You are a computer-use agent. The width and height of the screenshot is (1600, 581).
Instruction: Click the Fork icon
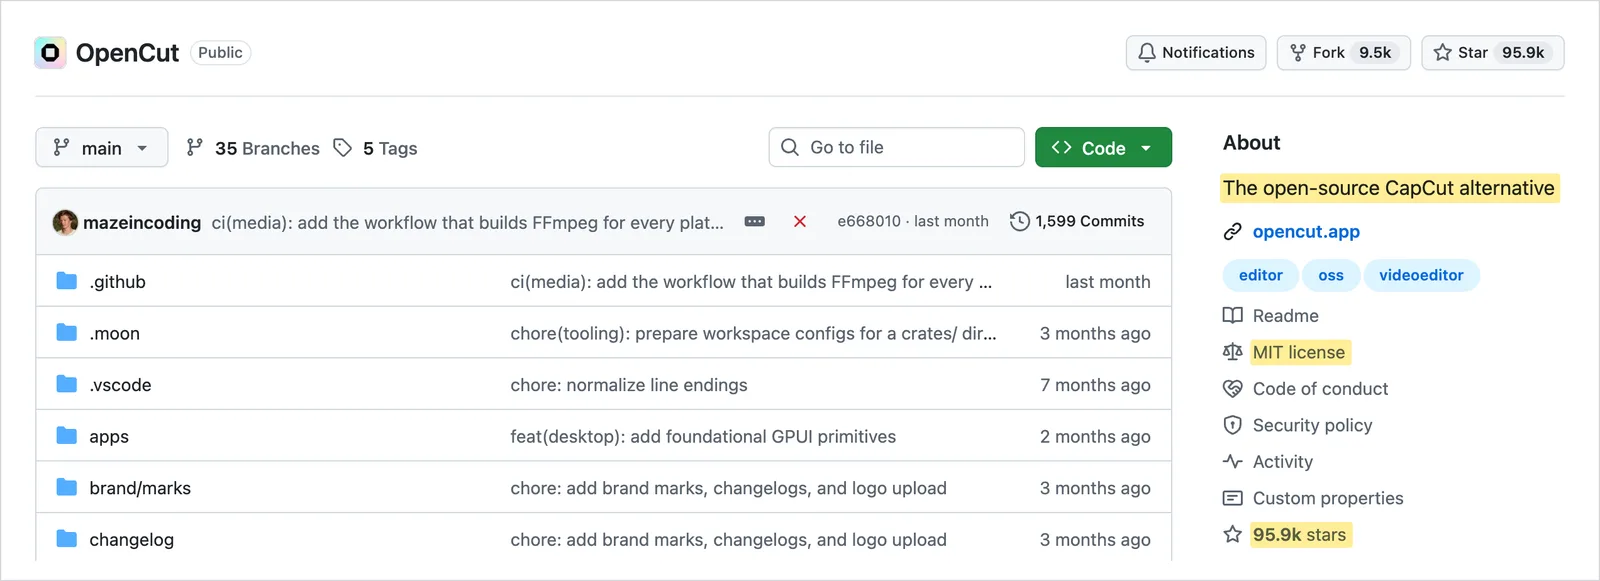[1298, 52]
